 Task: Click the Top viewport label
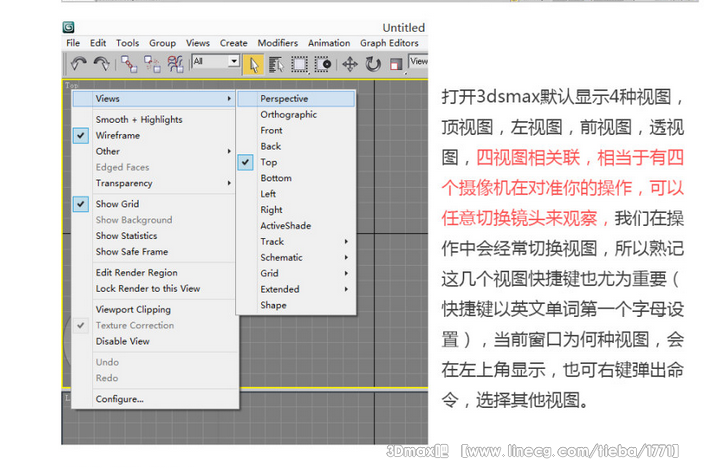pyautogui.click(x=71, y=85)
